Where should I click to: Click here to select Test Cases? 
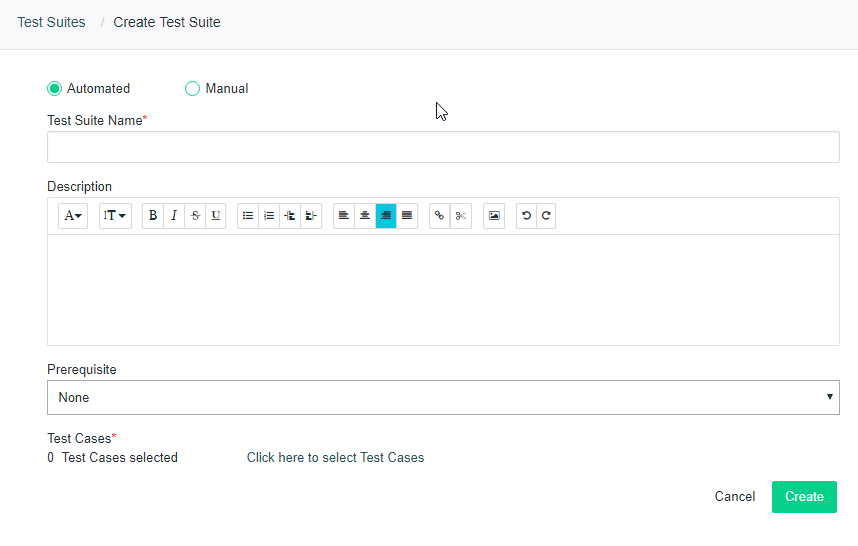coord(335,458)
